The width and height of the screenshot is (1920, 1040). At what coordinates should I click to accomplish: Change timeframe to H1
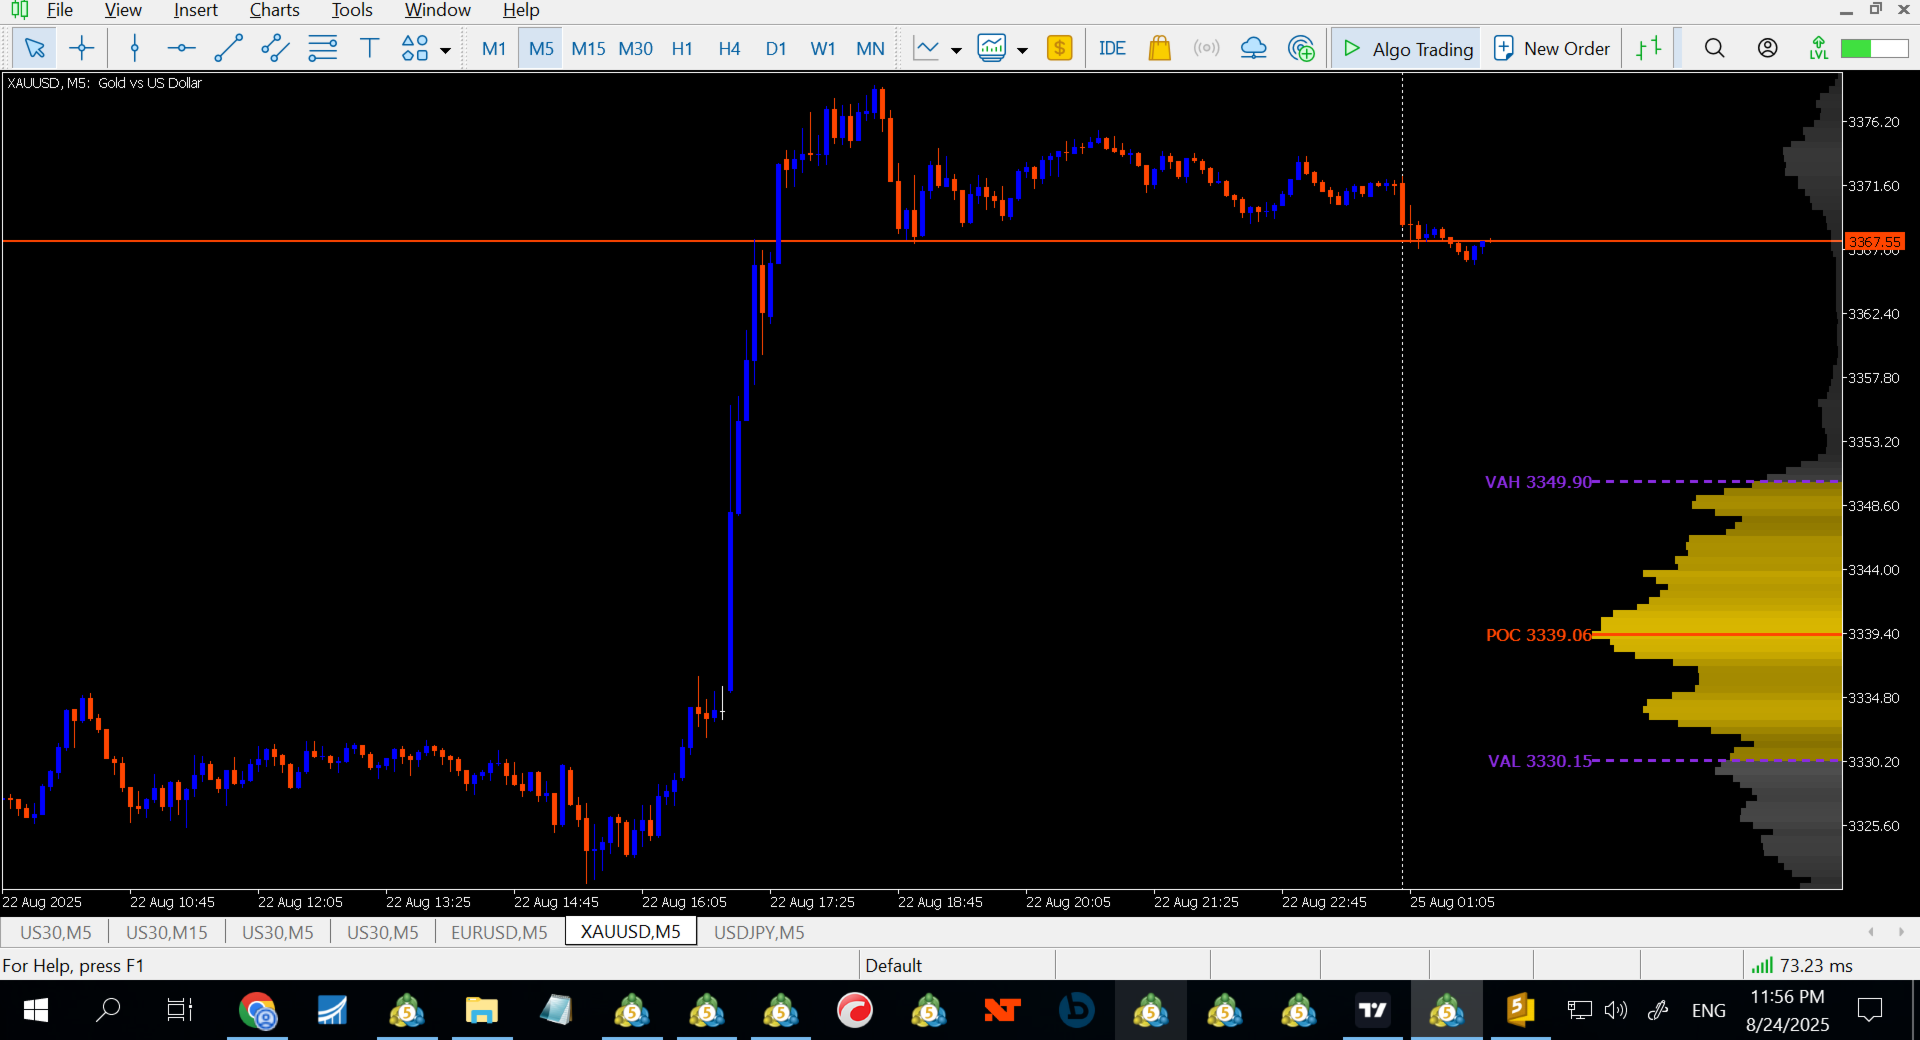pyautogui.click(x=682, y=48)
